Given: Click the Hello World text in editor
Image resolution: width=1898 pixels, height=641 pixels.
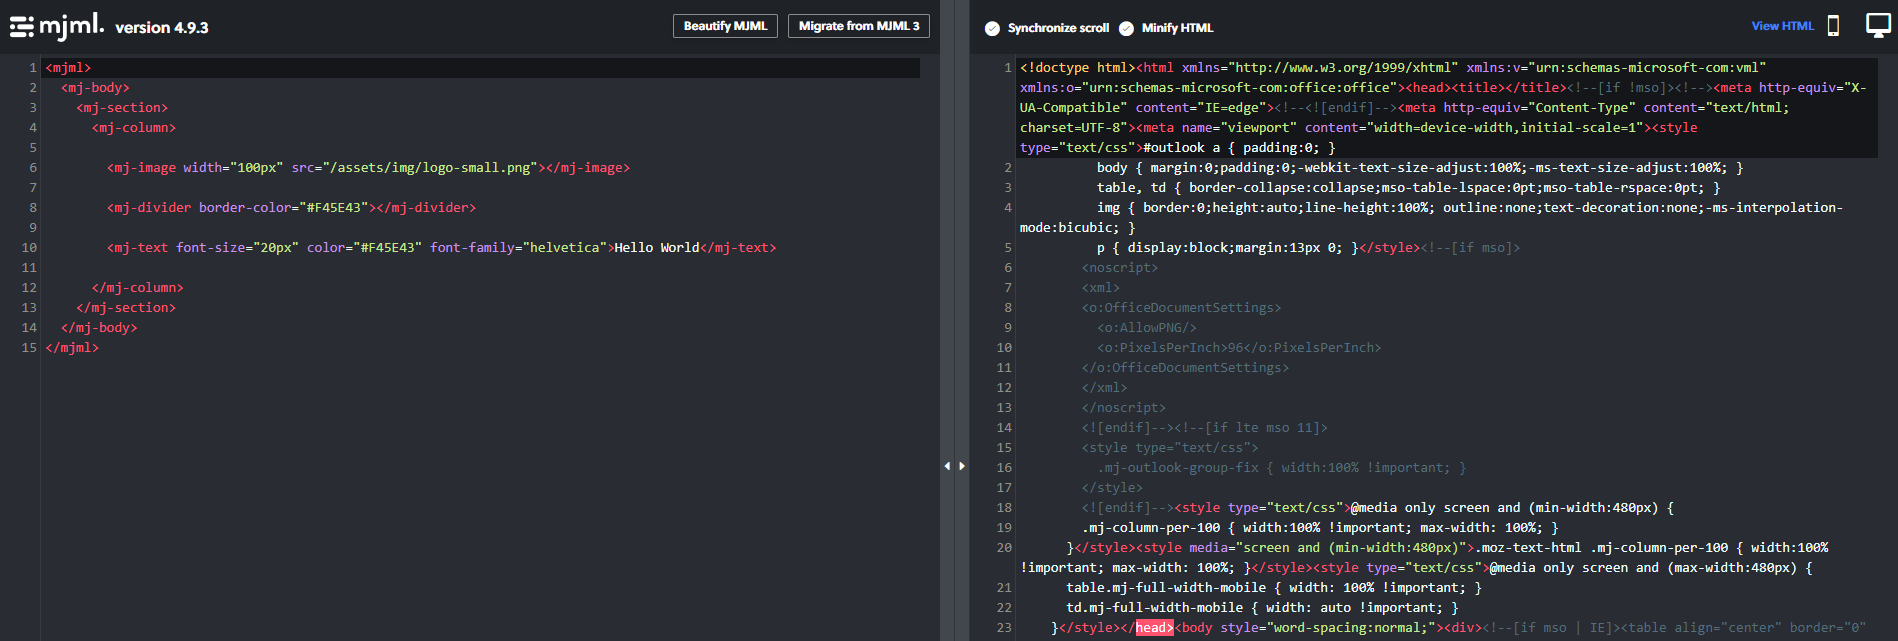Looking at the screenshot, I should tap(656, 248).
